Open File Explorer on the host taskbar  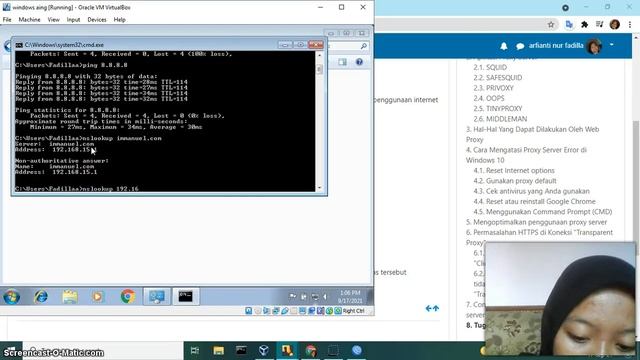218,350
